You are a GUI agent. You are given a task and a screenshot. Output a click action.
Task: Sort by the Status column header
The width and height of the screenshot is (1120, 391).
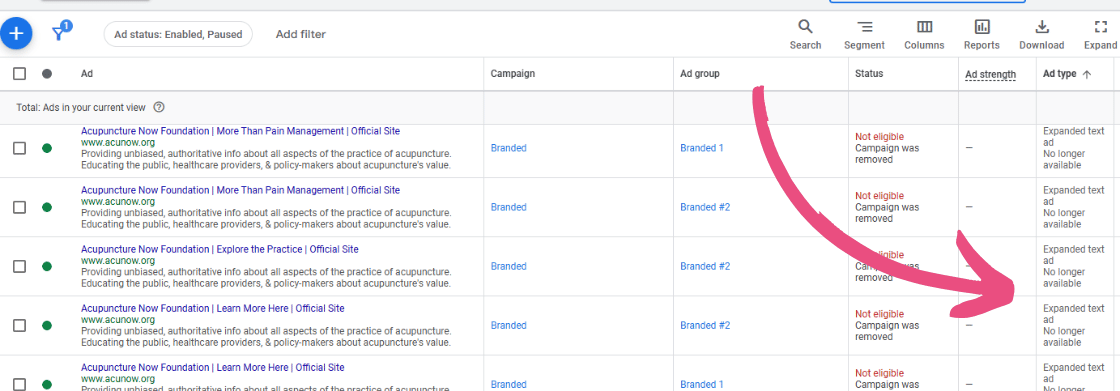point(869,74)
